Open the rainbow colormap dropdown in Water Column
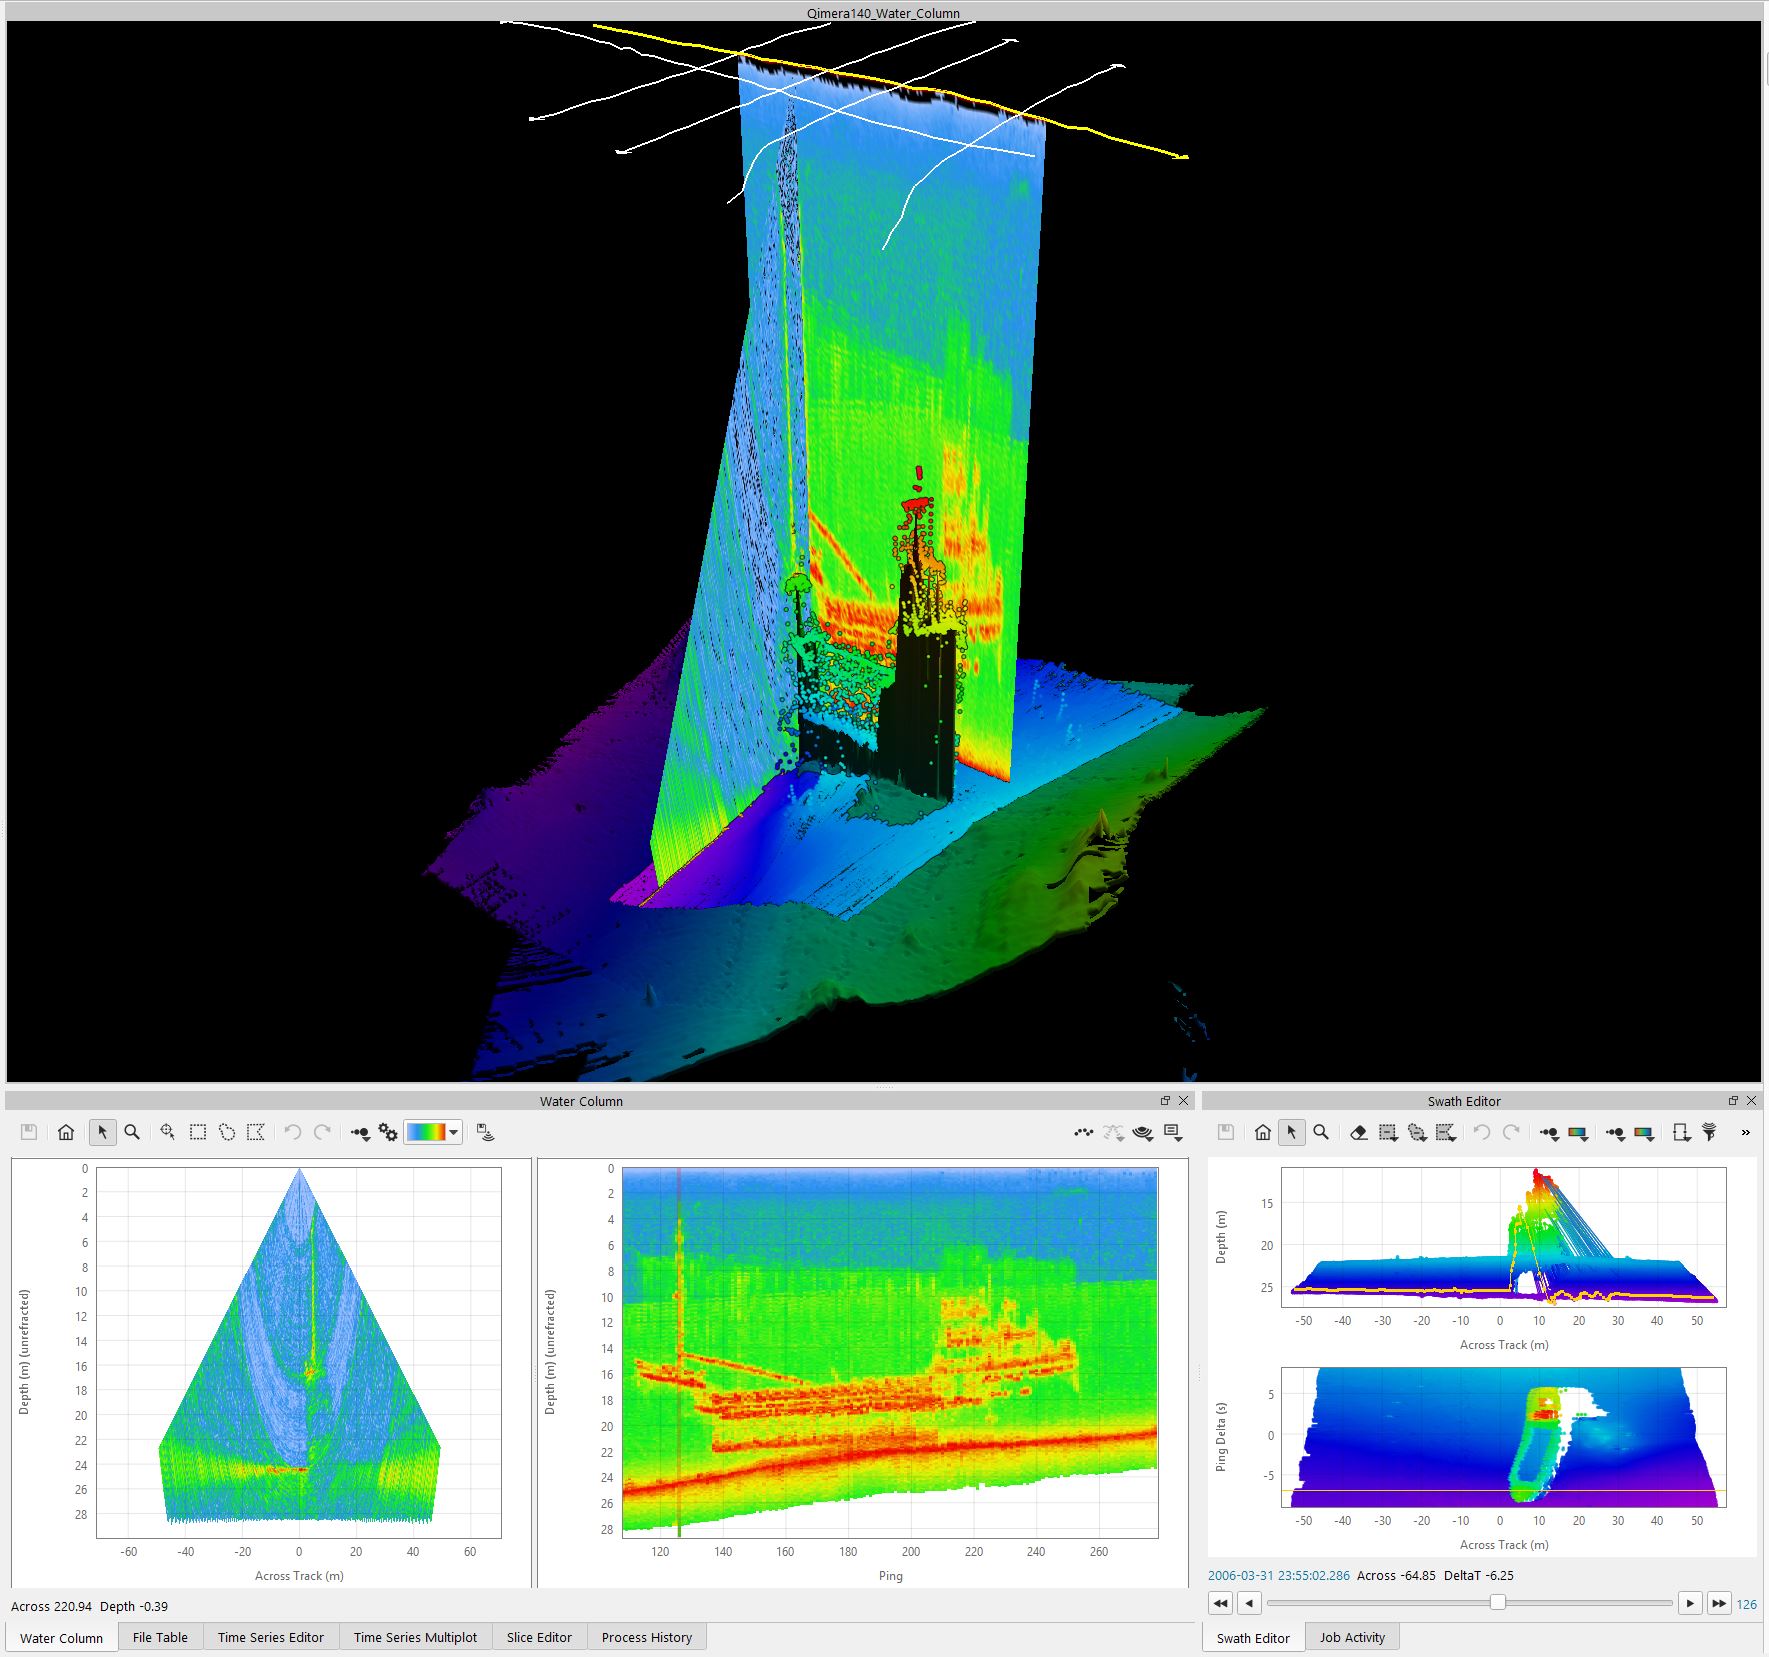Screen dimensions: 1769x1657 pyautogui.click(x=454, y=1132)
